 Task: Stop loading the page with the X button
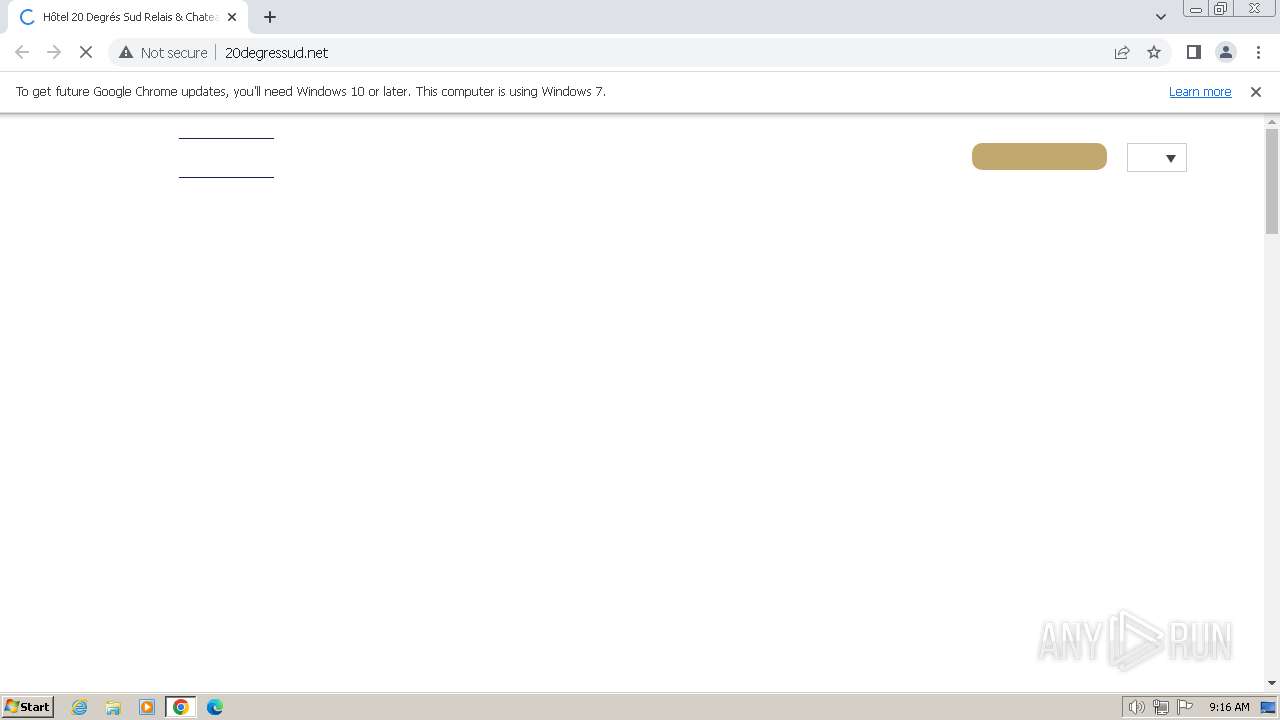click(86, 52)
